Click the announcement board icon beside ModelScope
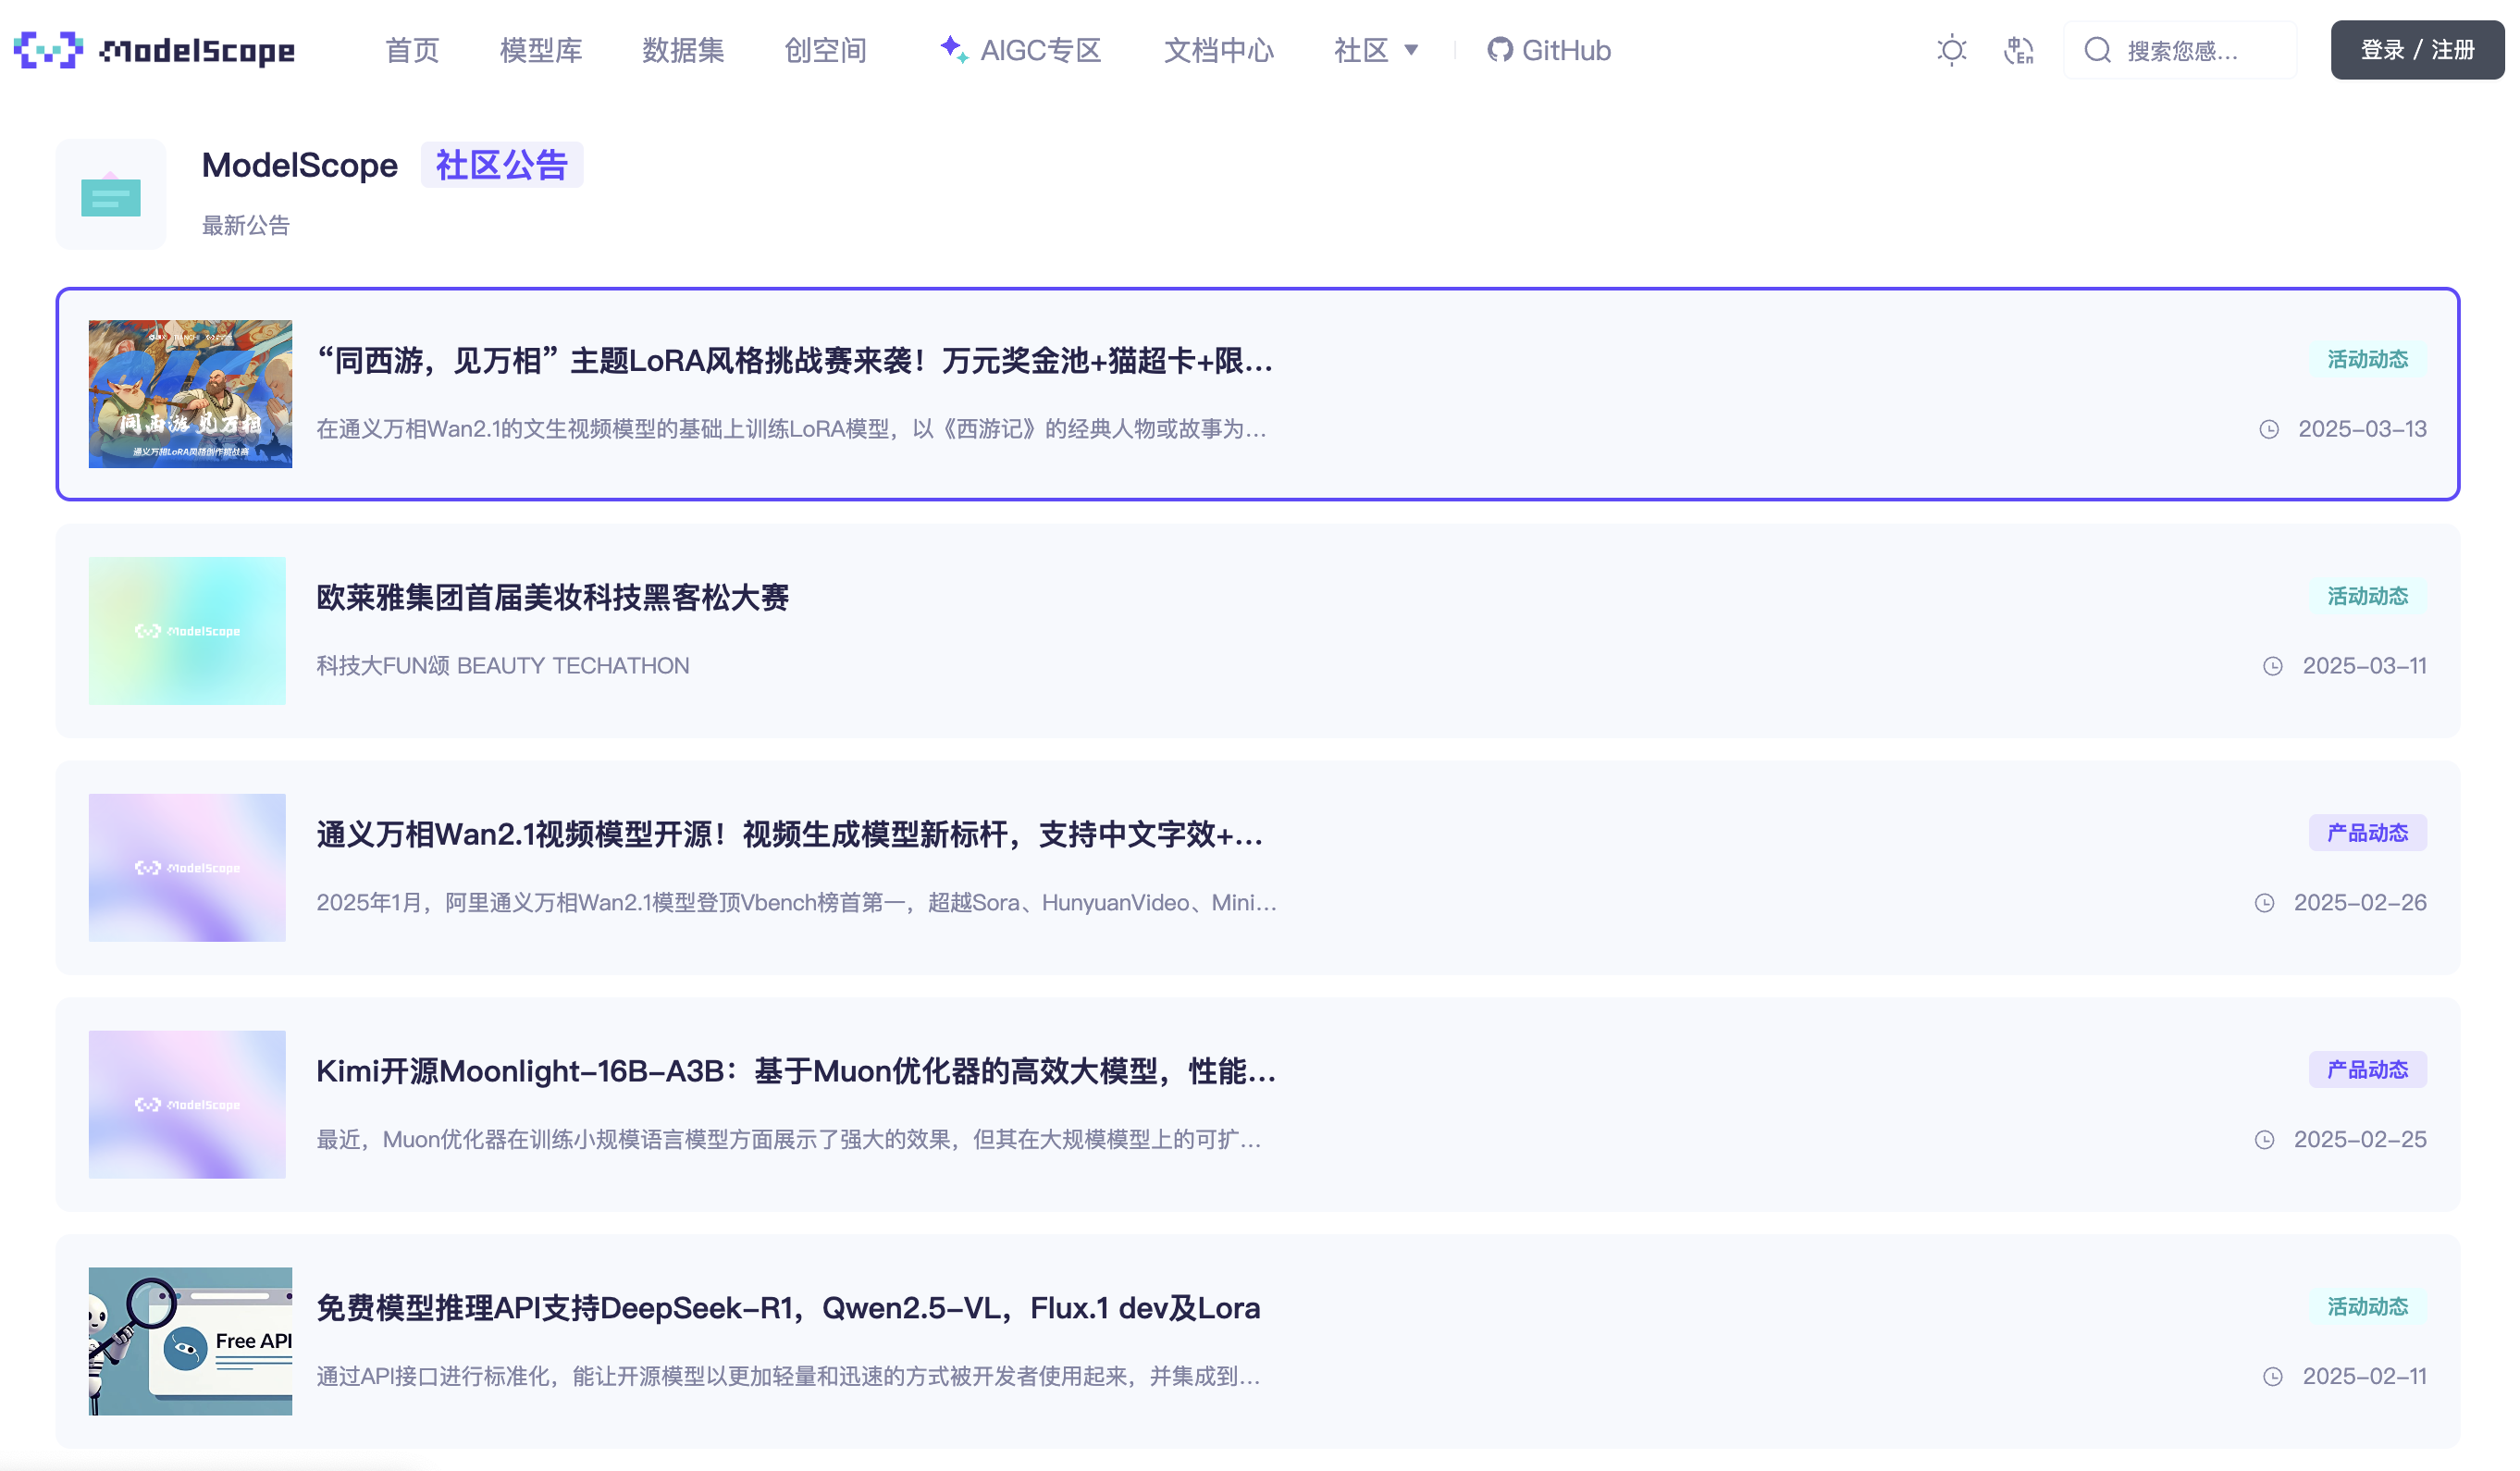This screenshot has height=1471, width=2520. click(110, 194)
